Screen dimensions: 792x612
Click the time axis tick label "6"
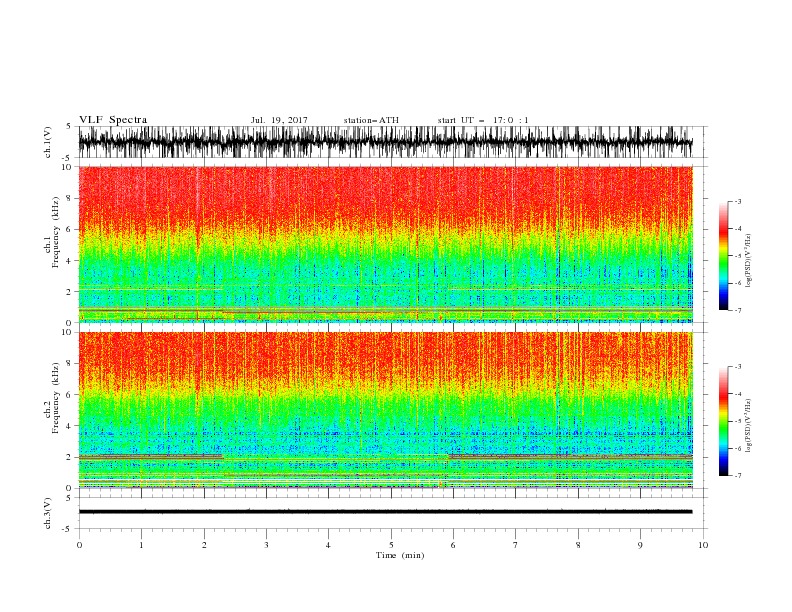tap(453, 545)
